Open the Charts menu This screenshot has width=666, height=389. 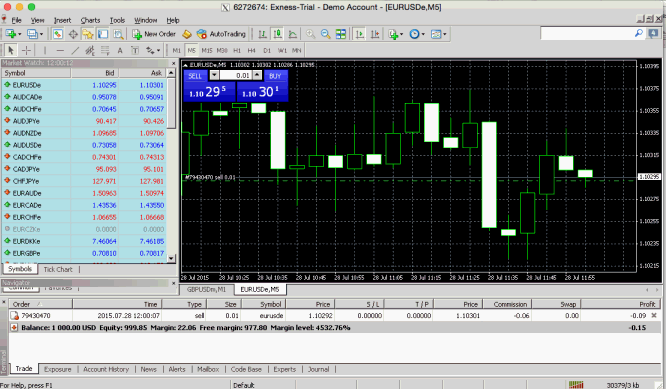pos(90,20)
